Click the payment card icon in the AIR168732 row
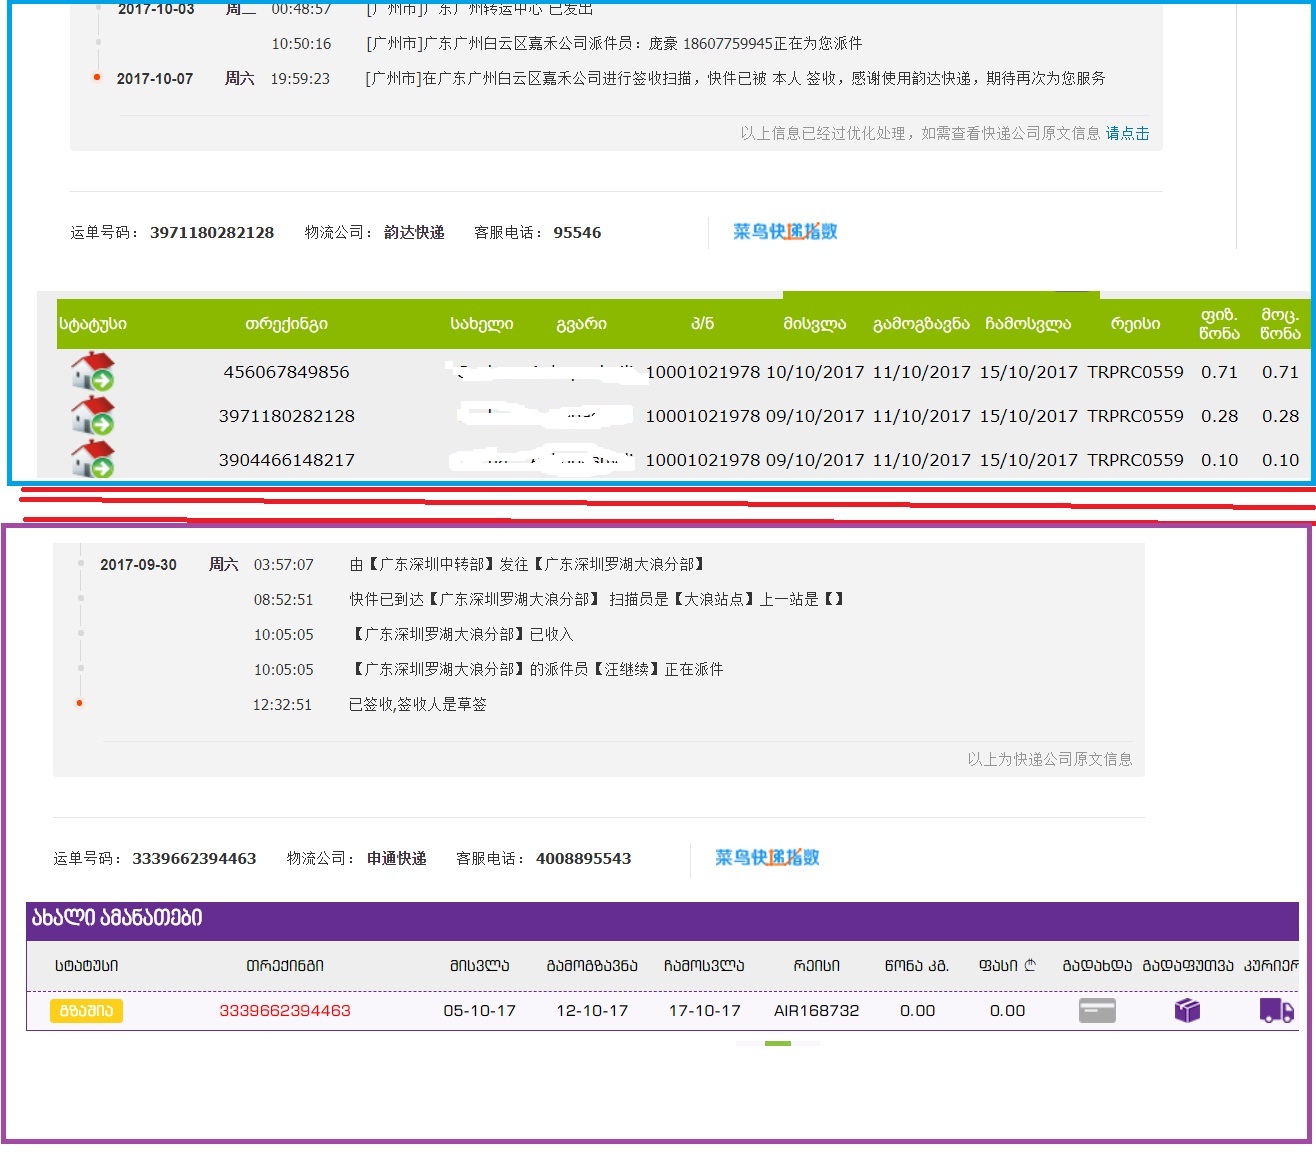The image size is (1316, 1158). pyautogui.click(x=1097, y=1011)
